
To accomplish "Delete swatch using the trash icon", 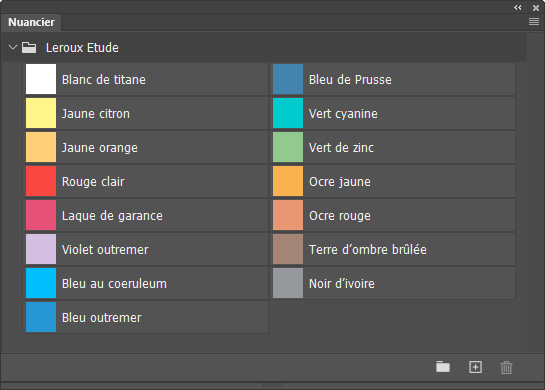I will click(506, 367).
